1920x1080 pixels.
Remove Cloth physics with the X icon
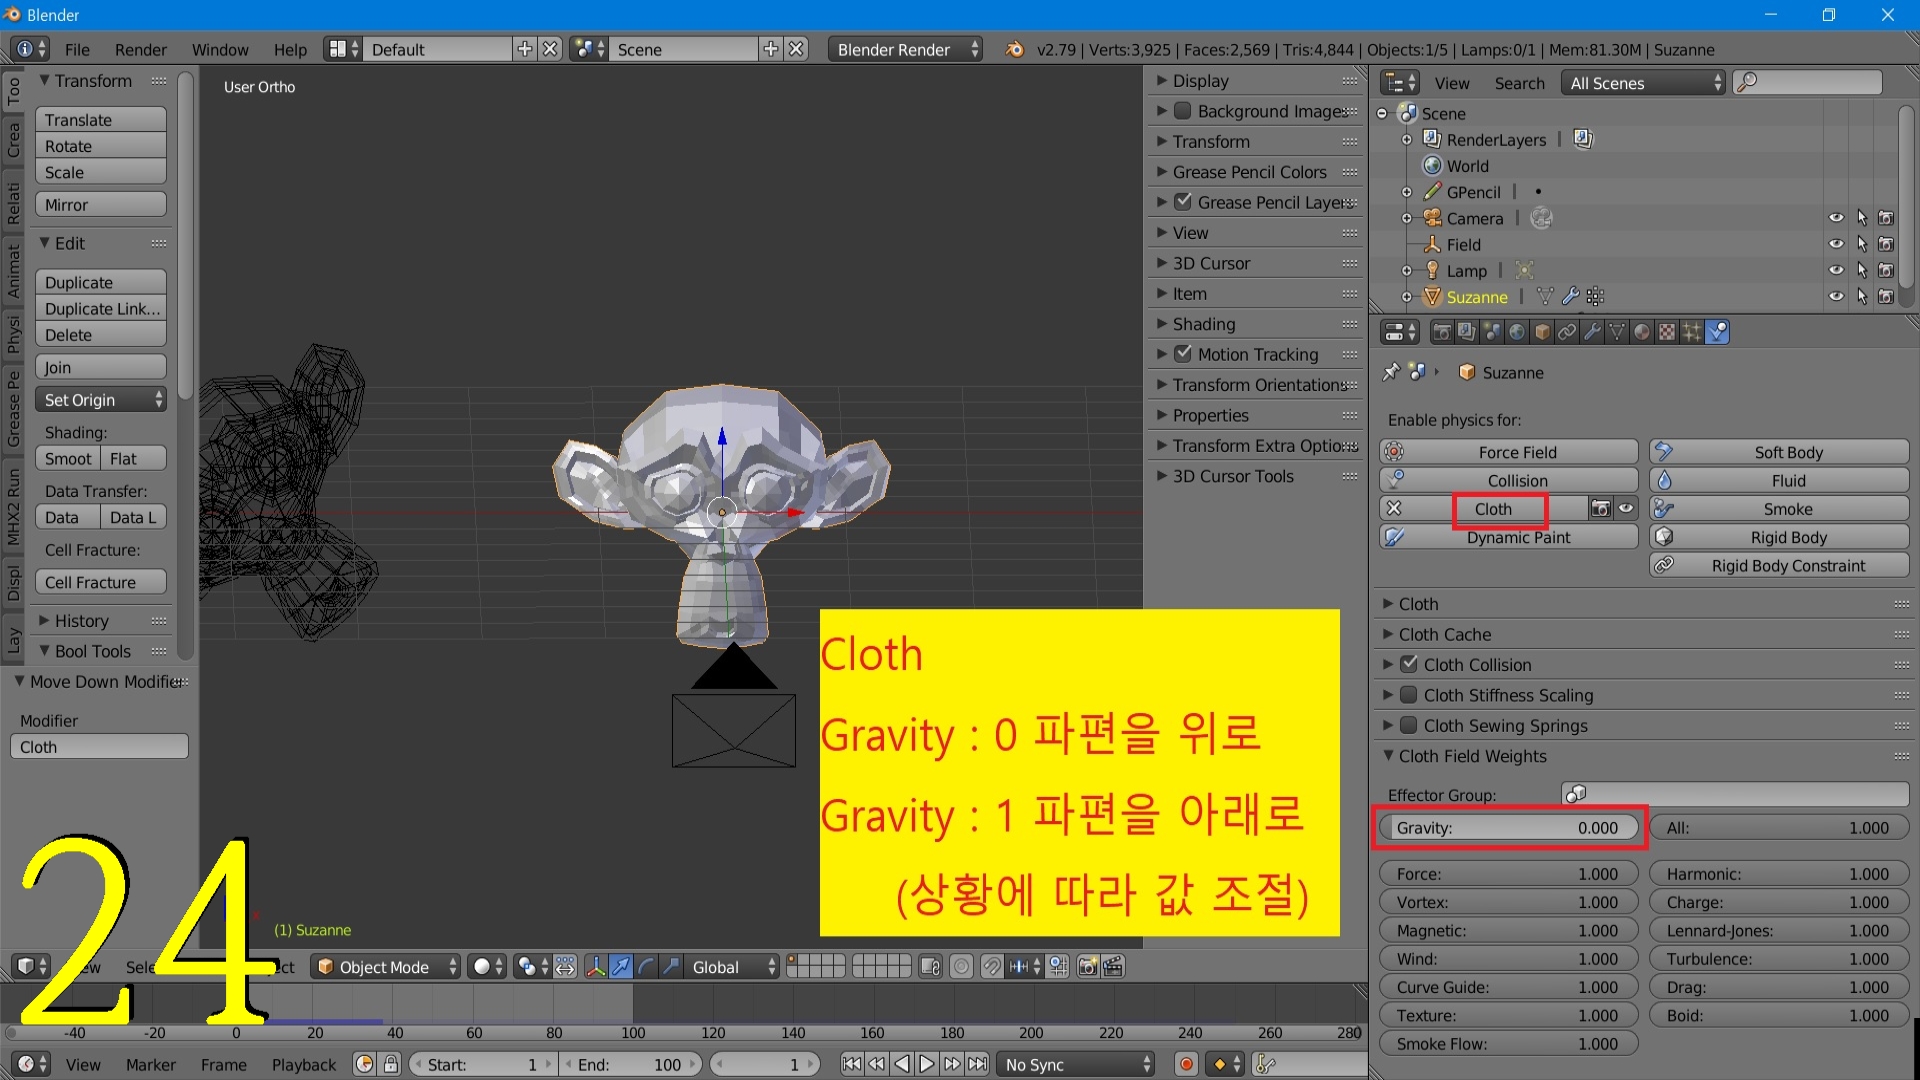coord(1394,509)
